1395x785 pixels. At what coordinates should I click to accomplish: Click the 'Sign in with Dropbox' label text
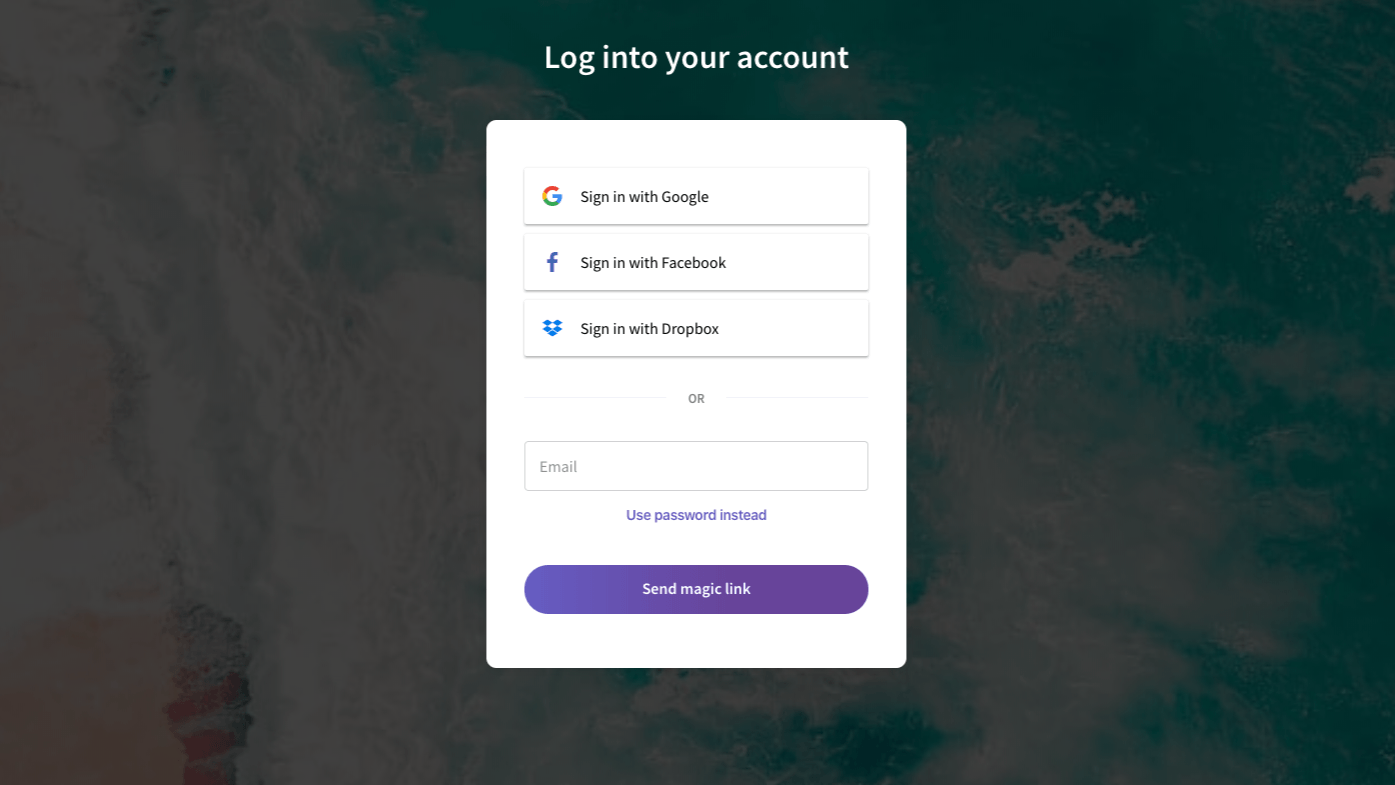click(649, 329)
